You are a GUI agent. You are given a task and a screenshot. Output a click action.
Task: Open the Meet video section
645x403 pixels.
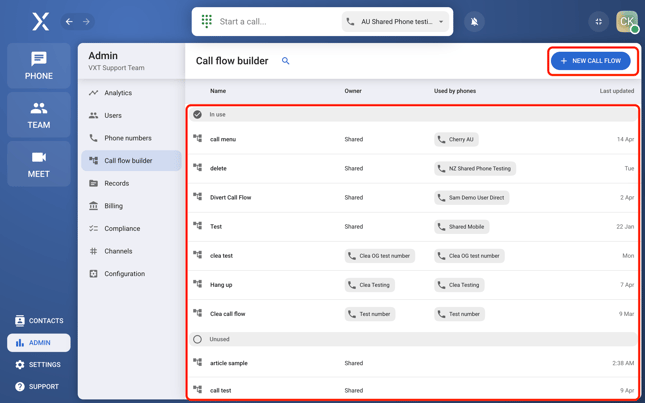pyautogui.click(x=38, y=164)
